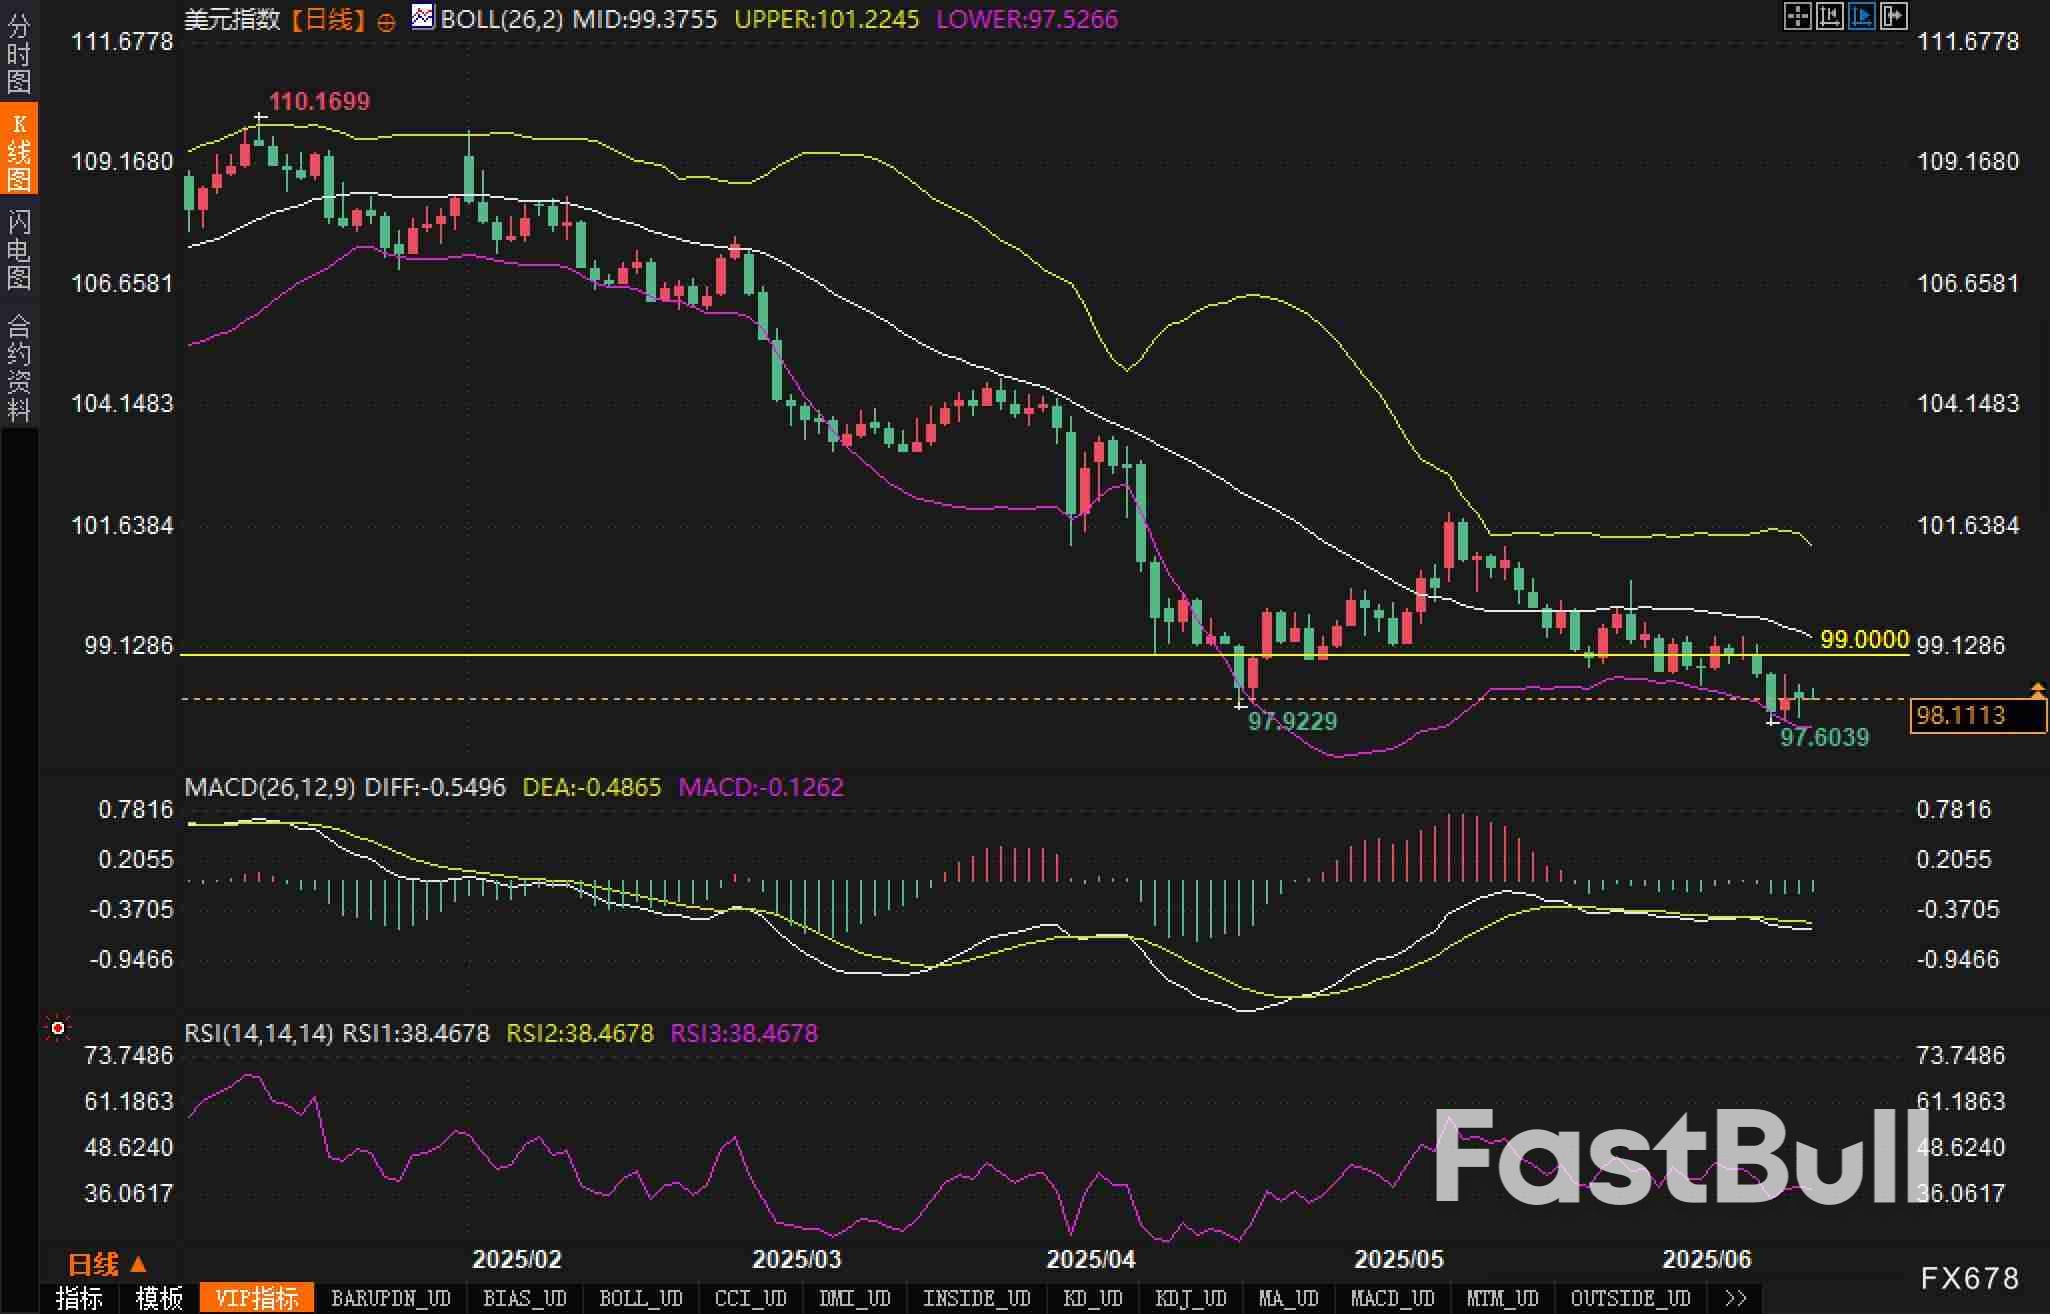
Task: Click the chart measurement tool icon
Action: 1829,16
